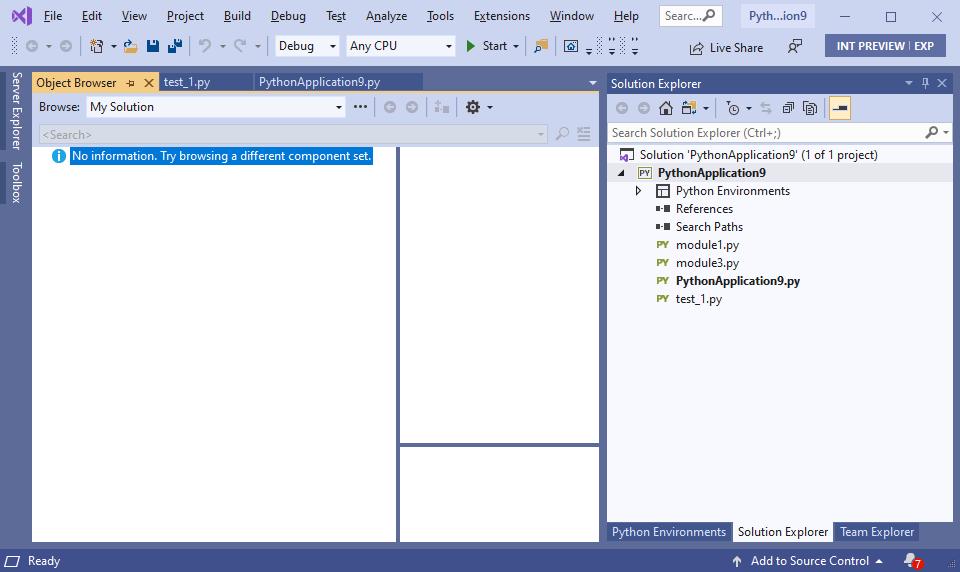This screenshot has width=960, height=572.
Task: Select module3.py in Solution Explorer
Action: point(707,263)
